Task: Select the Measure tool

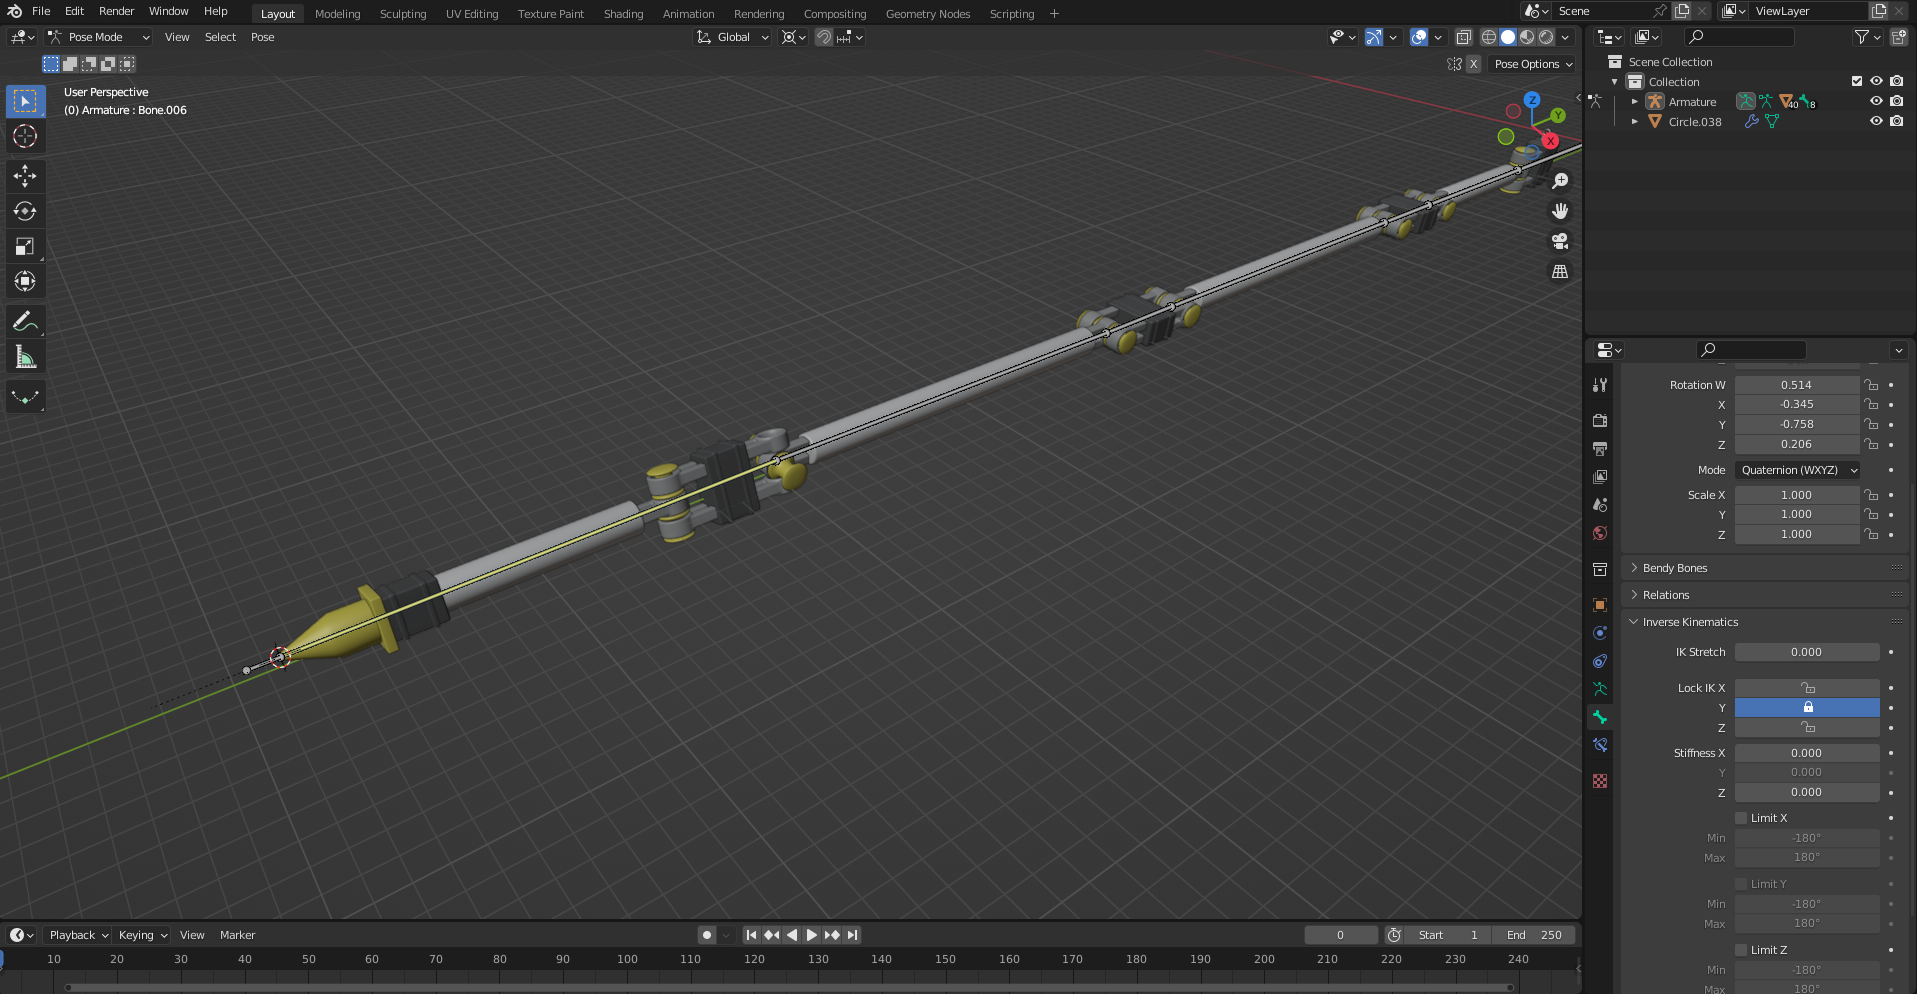Action: point(25,357)
